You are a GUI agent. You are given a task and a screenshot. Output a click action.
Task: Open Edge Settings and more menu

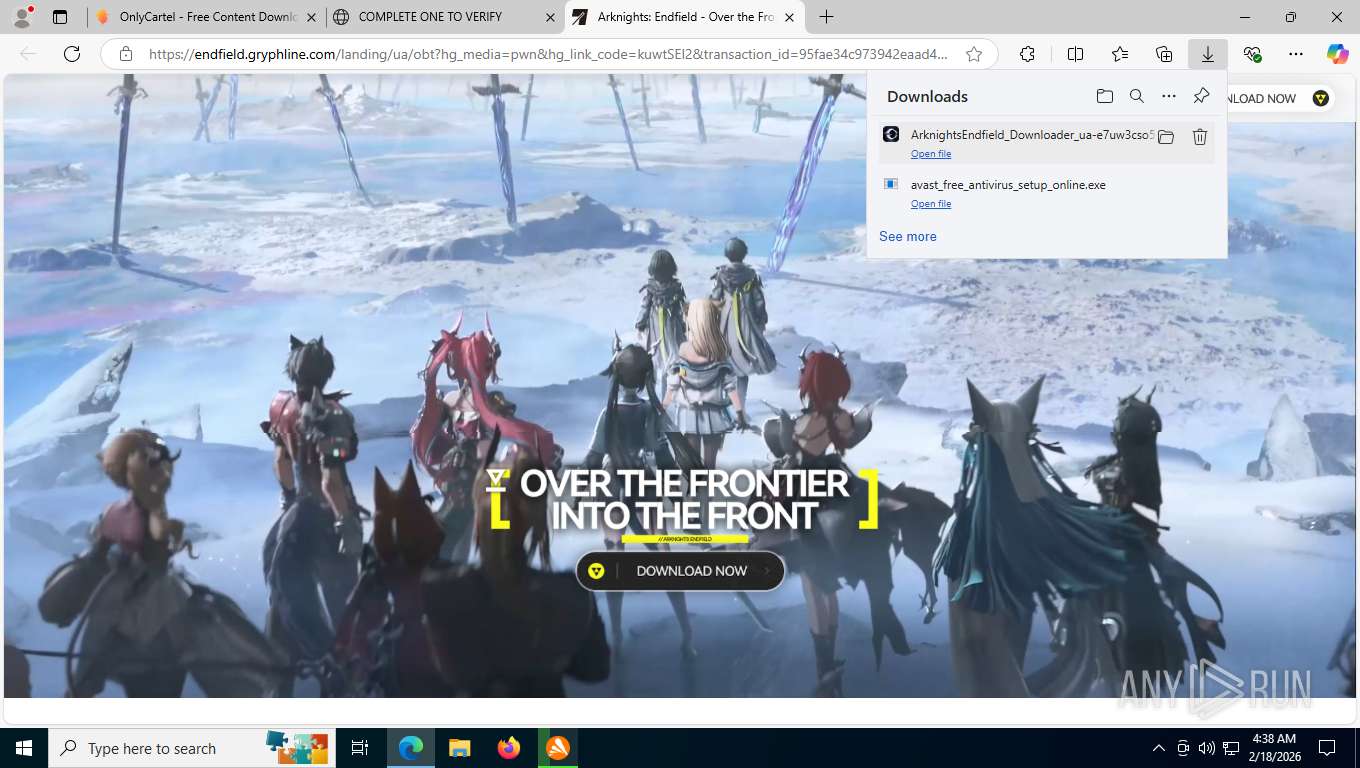tap(1296, 54)
